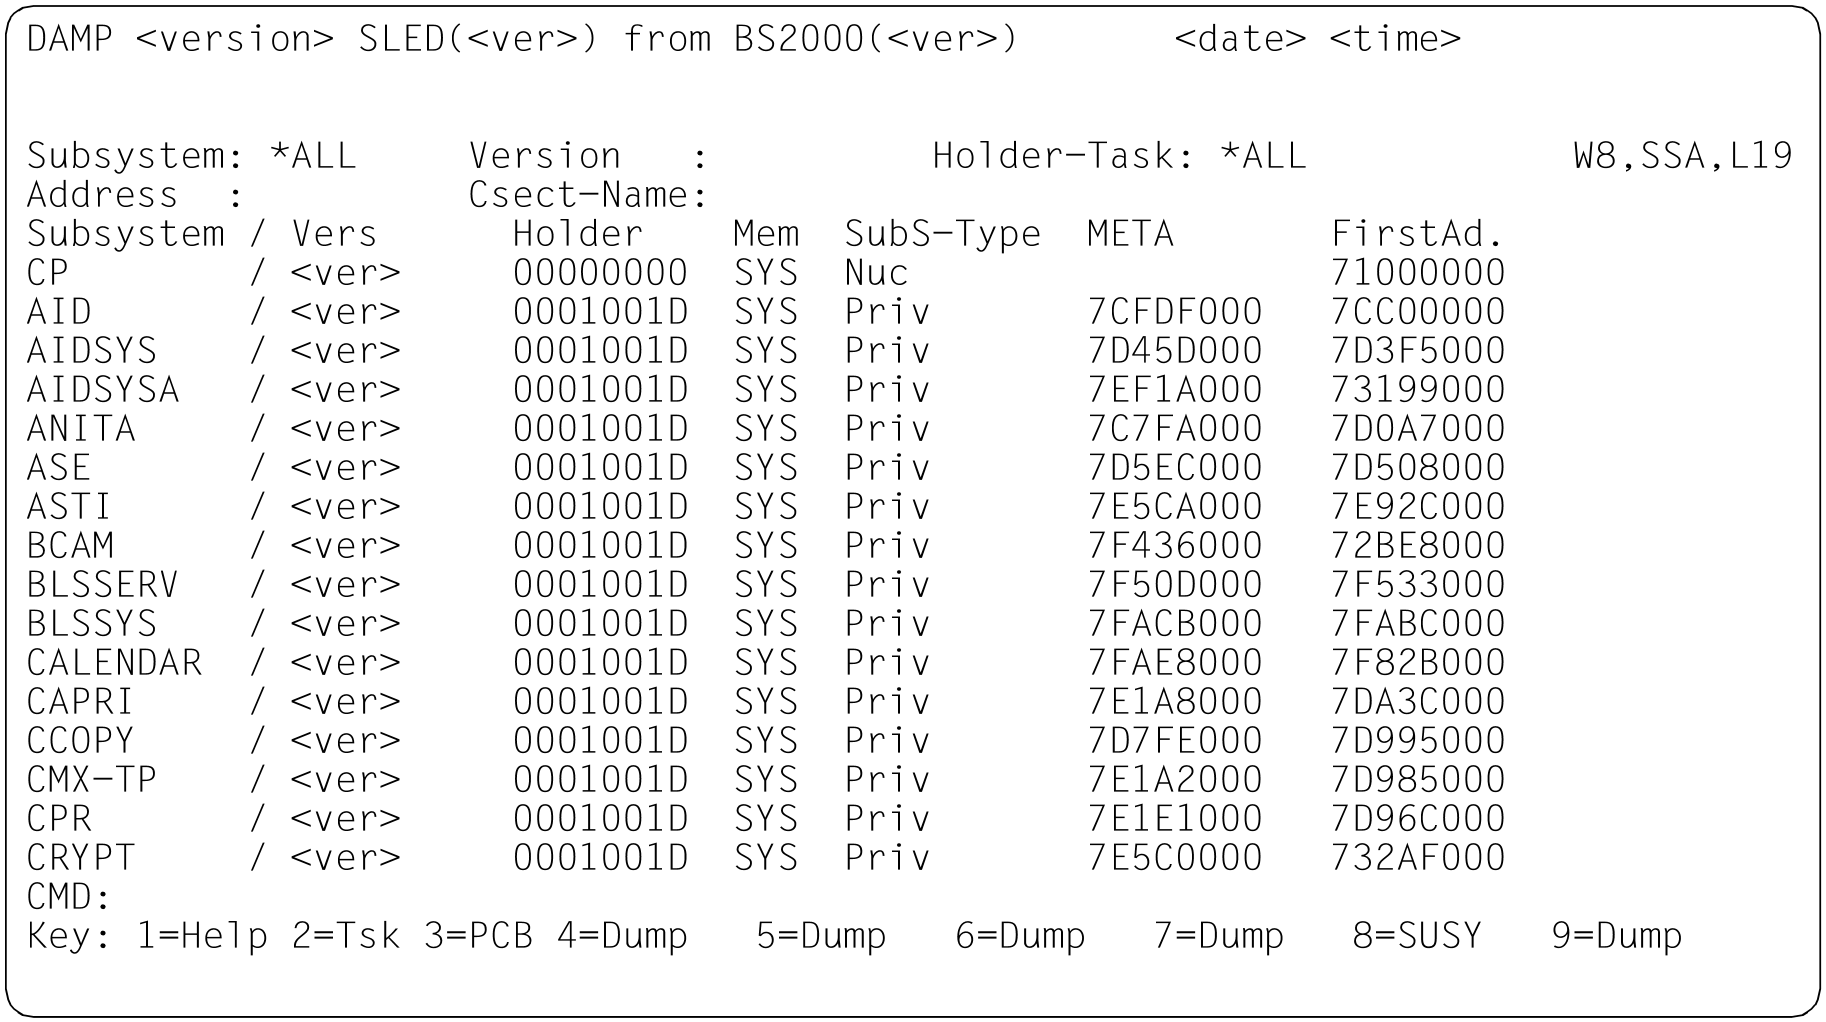Click META address 7CFDF000 of AID

click(1174, 312)
